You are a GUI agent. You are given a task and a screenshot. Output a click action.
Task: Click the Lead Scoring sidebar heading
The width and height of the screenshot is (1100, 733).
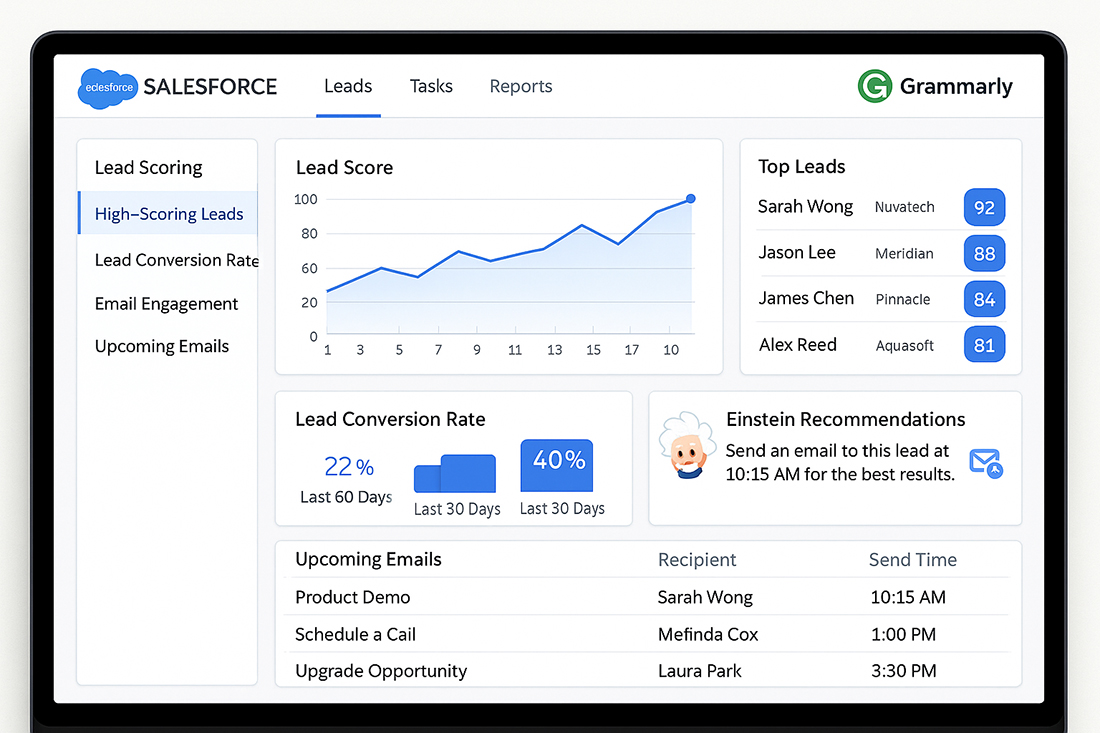(x=149, y=168)
